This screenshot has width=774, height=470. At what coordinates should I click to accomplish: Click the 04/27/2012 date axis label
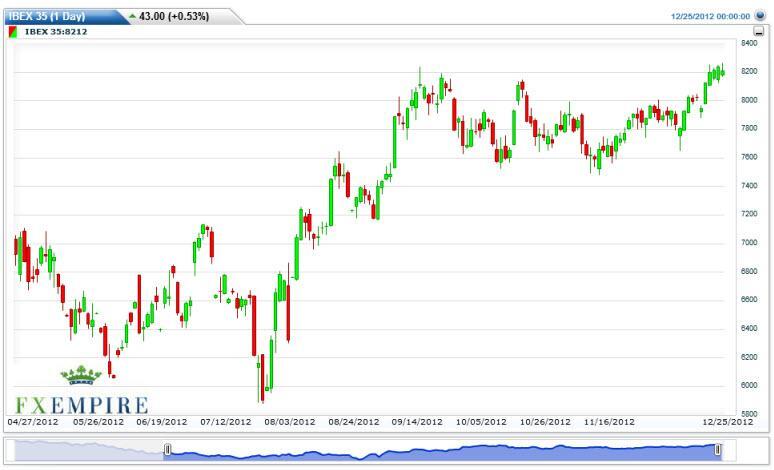[x=32, y=423]
